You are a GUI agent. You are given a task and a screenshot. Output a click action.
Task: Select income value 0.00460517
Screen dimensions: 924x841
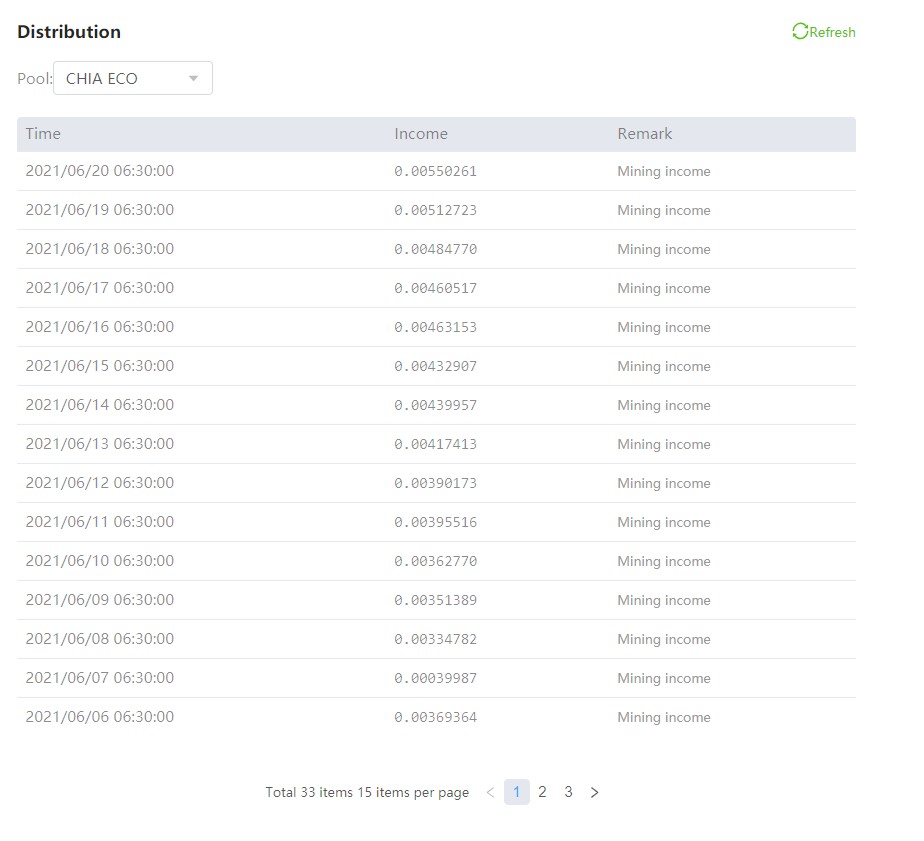[435, 288]
